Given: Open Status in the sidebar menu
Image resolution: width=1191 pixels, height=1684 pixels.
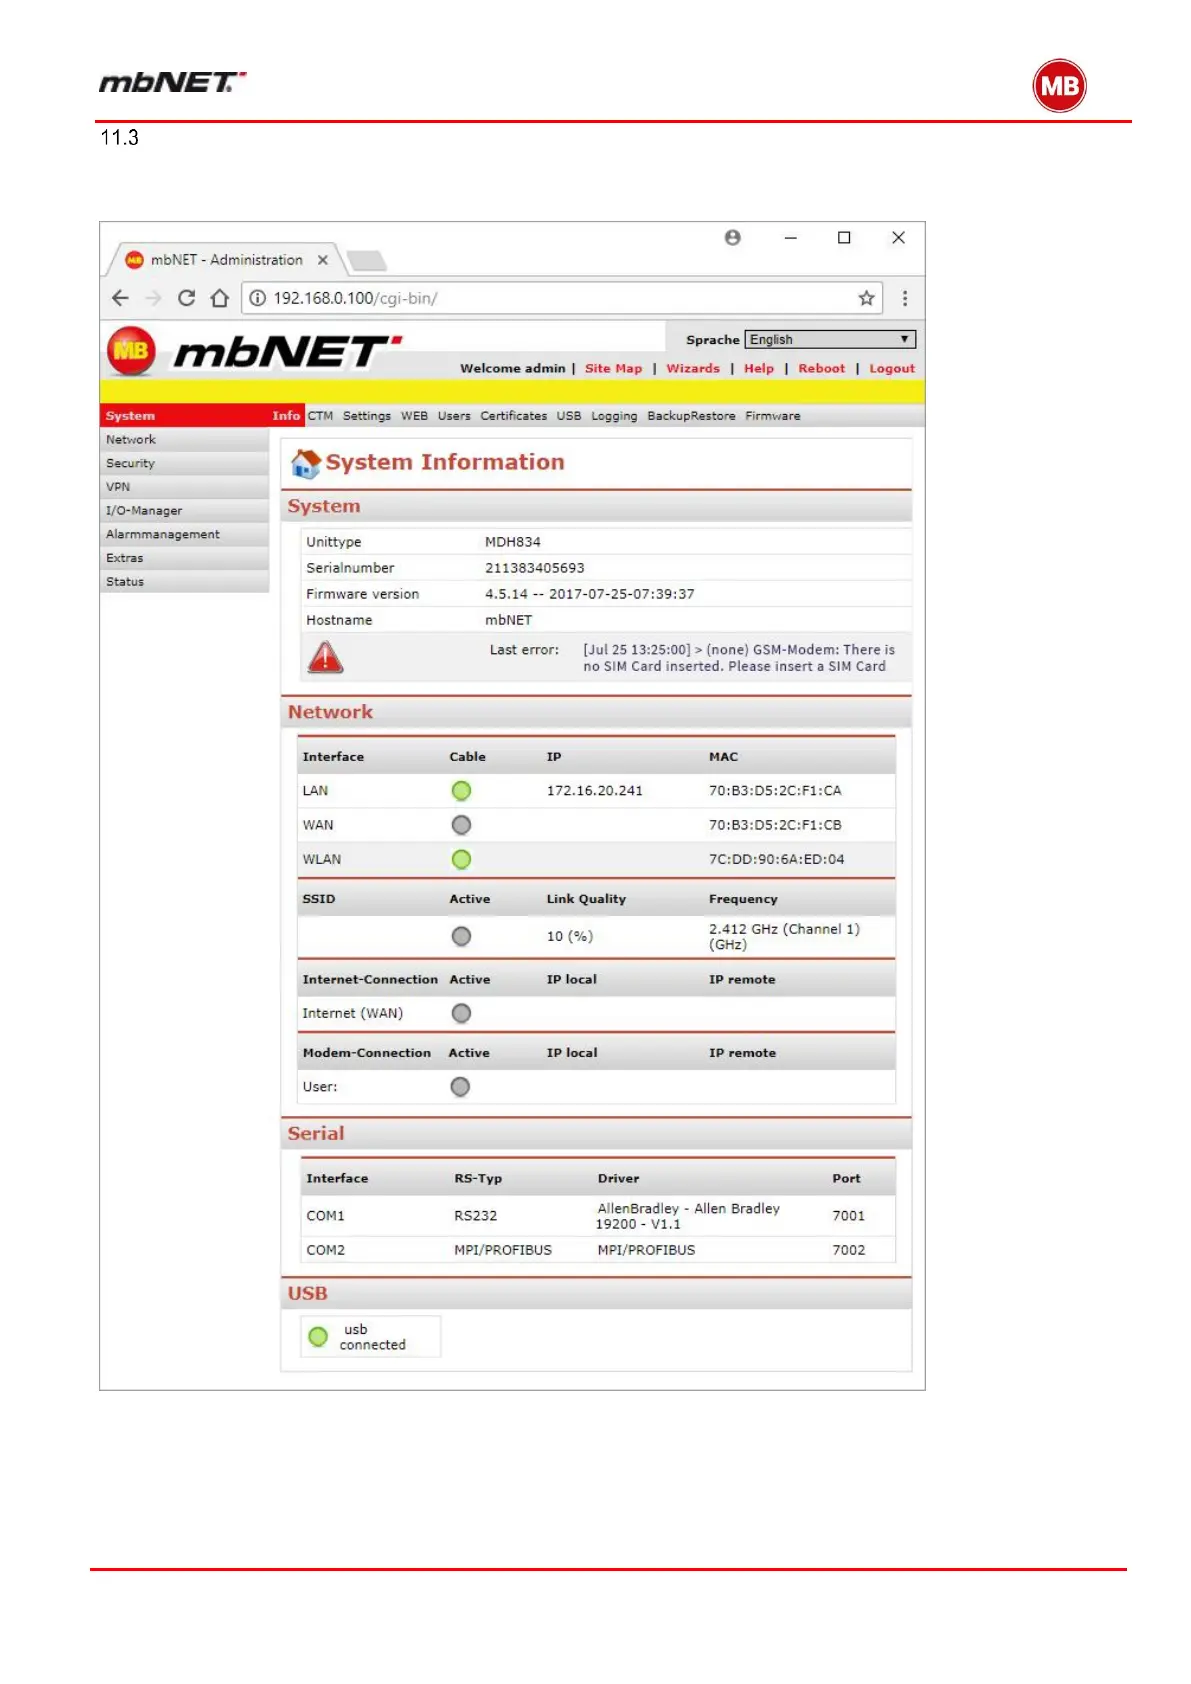Looking at the screenshot, I should click(185, 582).
